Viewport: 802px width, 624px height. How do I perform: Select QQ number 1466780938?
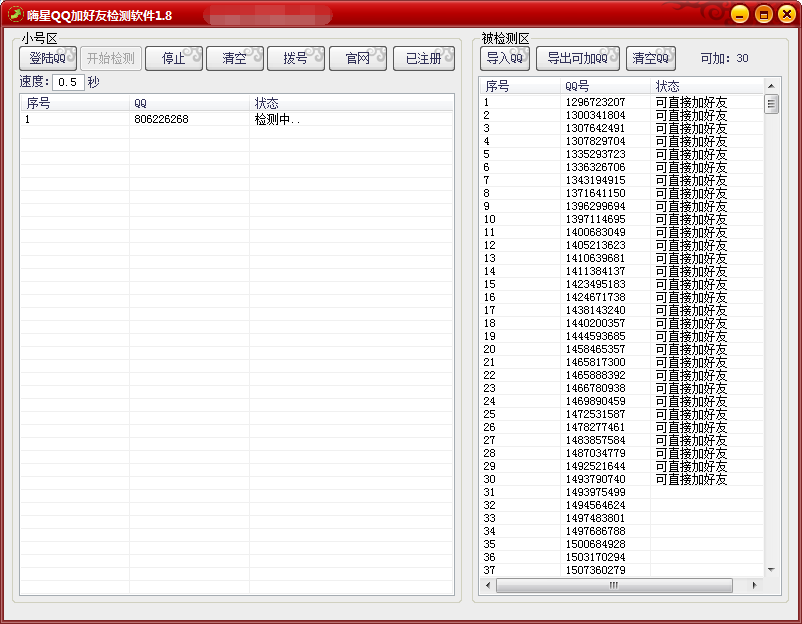[595, 388]
